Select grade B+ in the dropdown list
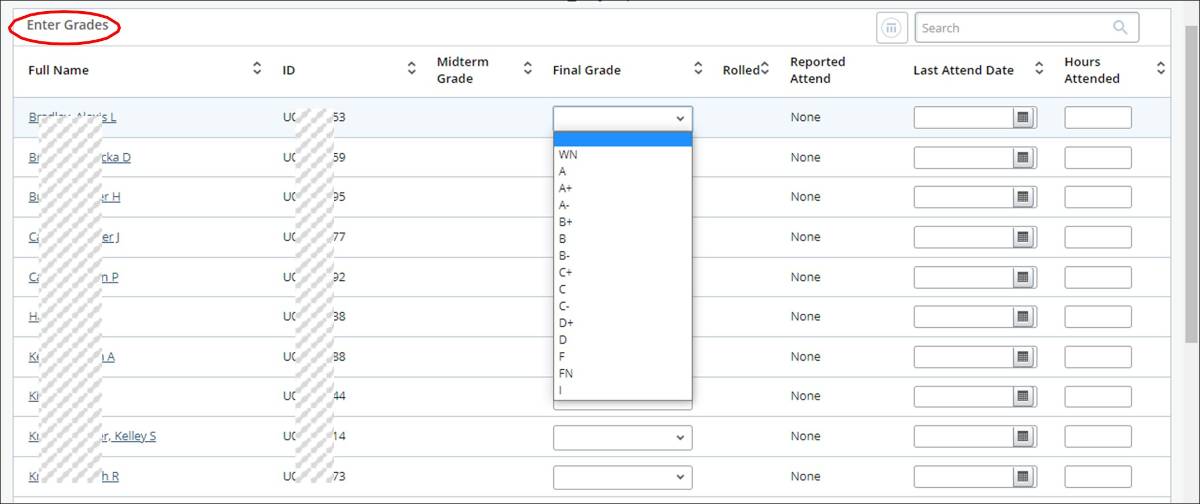Image resolution: width=1200 pixels, height=504 pixels. coord(566,222)
